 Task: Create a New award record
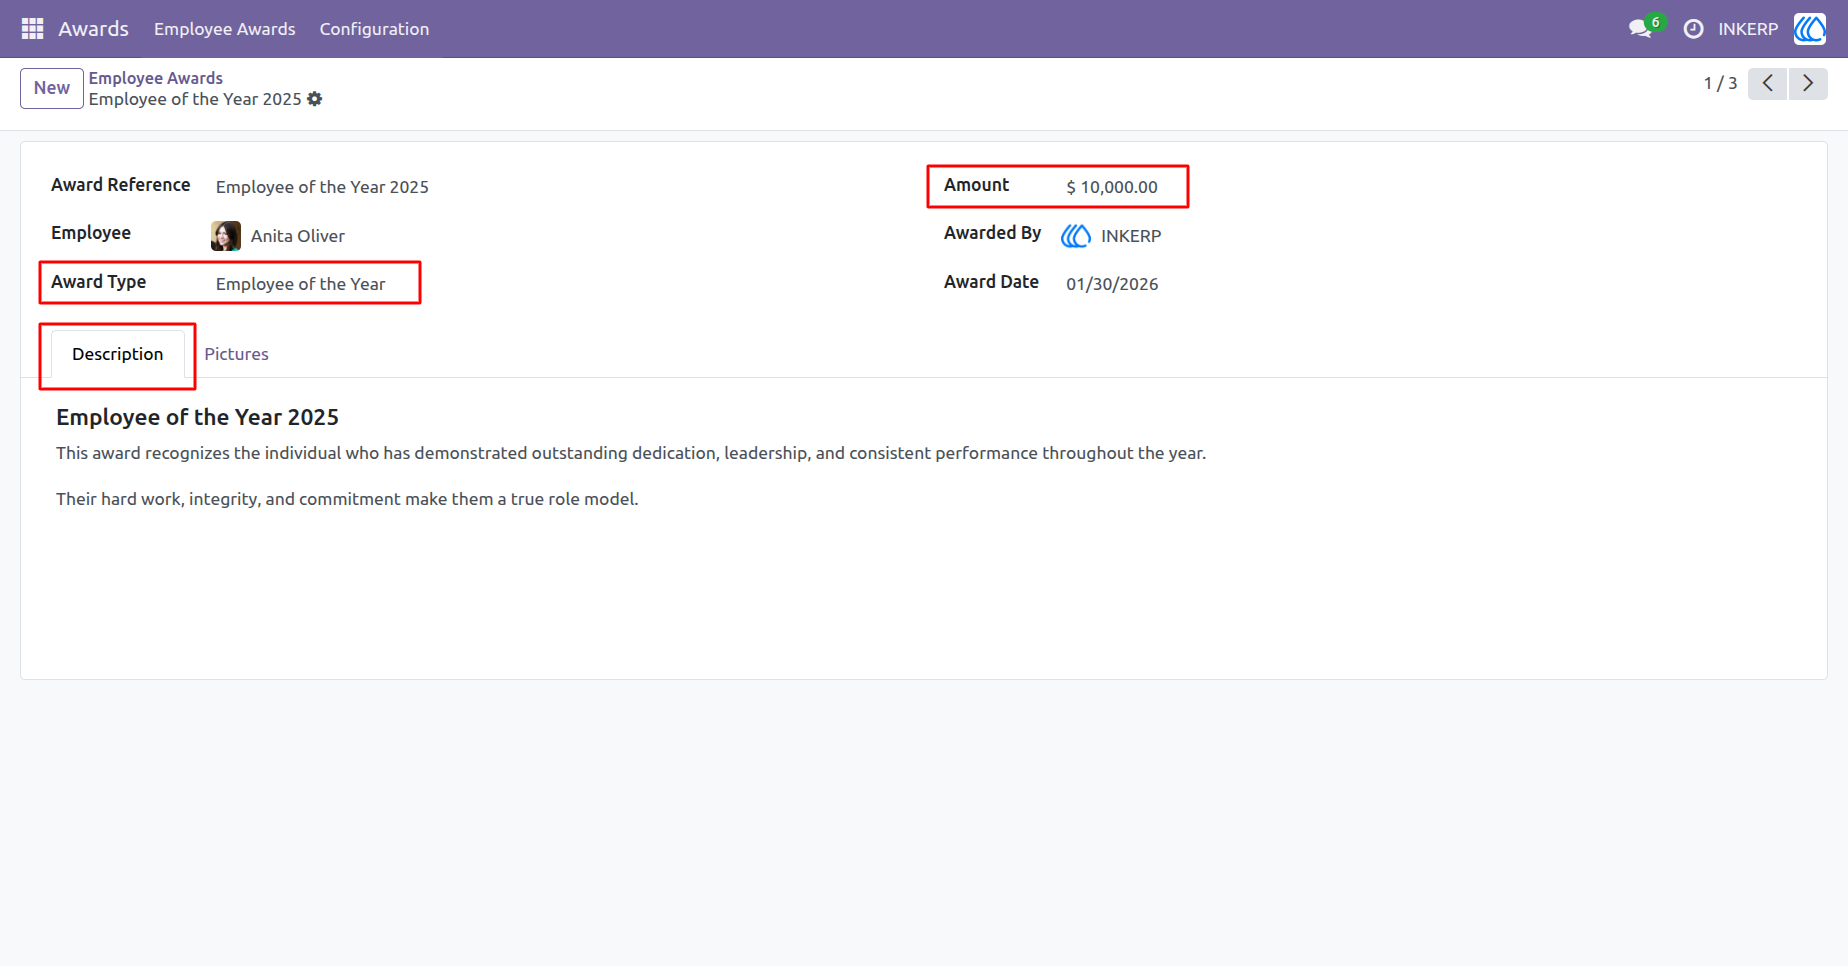tap(52, 88)
